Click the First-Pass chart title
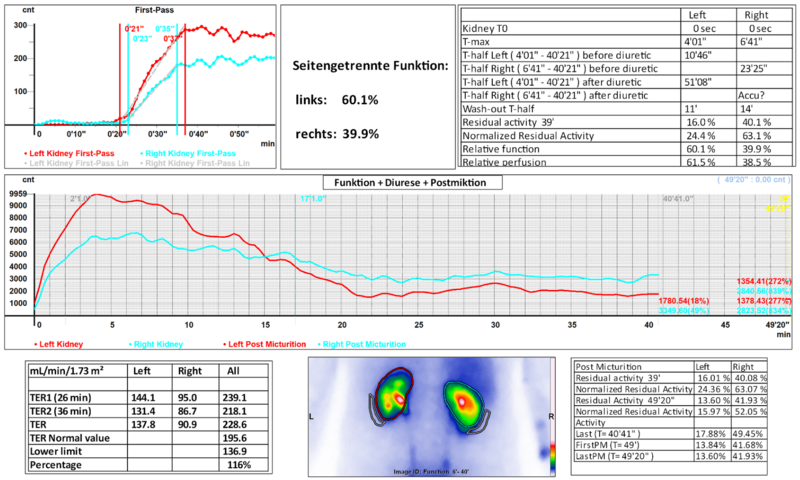The height and width of the screenshot is (480, 800). [153, 10]
